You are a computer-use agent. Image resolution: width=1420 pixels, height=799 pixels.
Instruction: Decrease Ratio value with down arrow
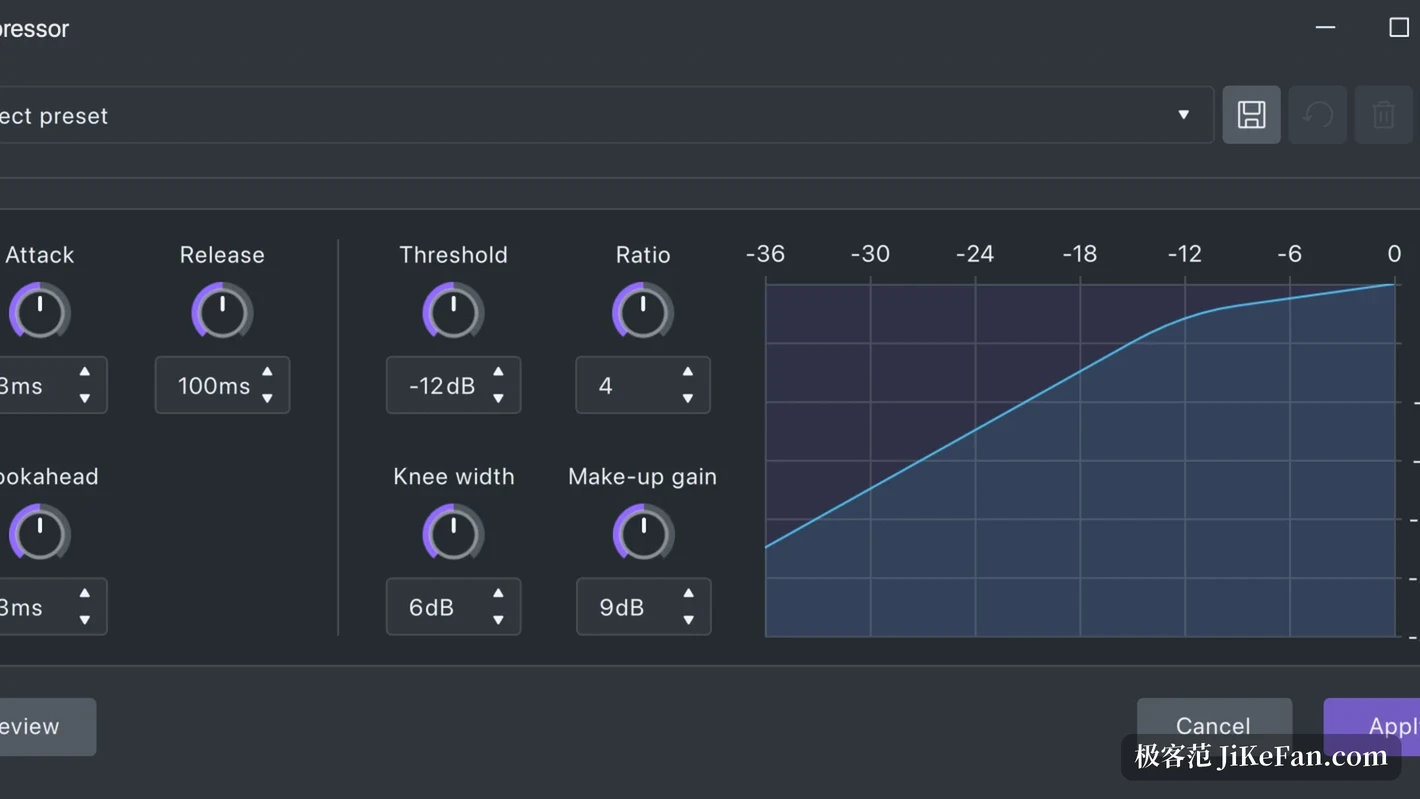point(688,398)
